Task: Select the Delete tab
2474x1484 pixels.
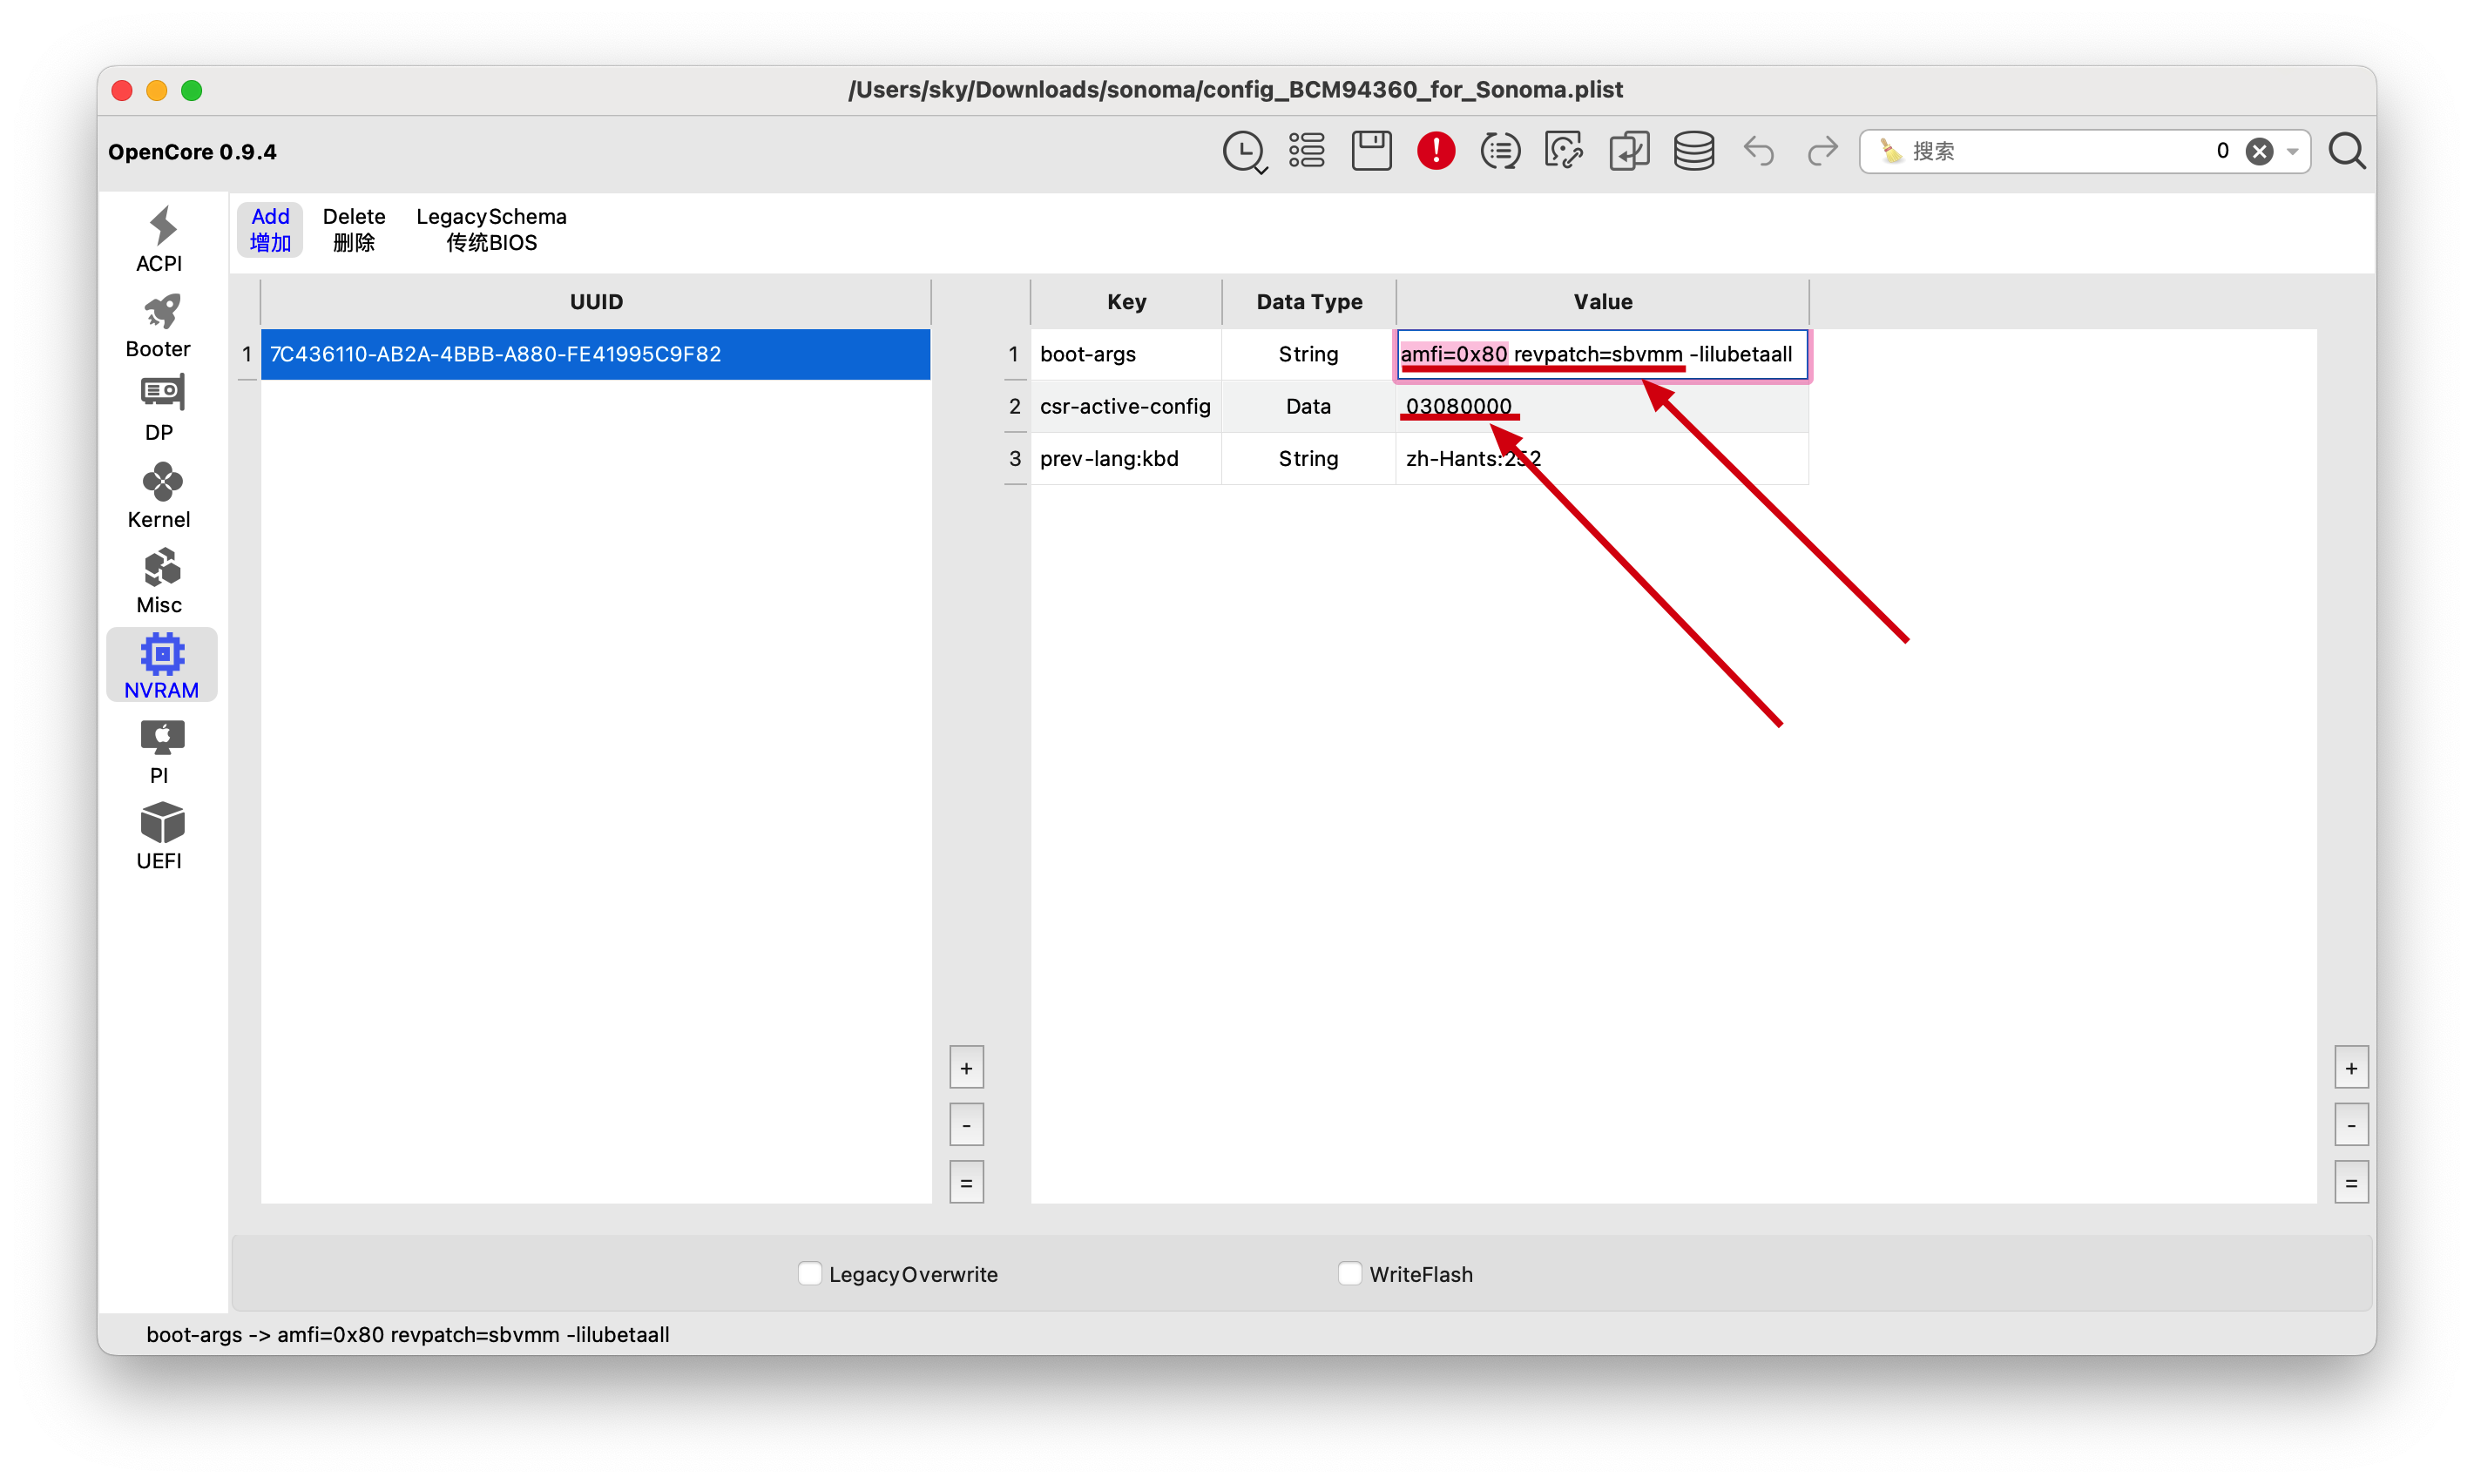Action: pyautogui.click(x=354, y=229)
